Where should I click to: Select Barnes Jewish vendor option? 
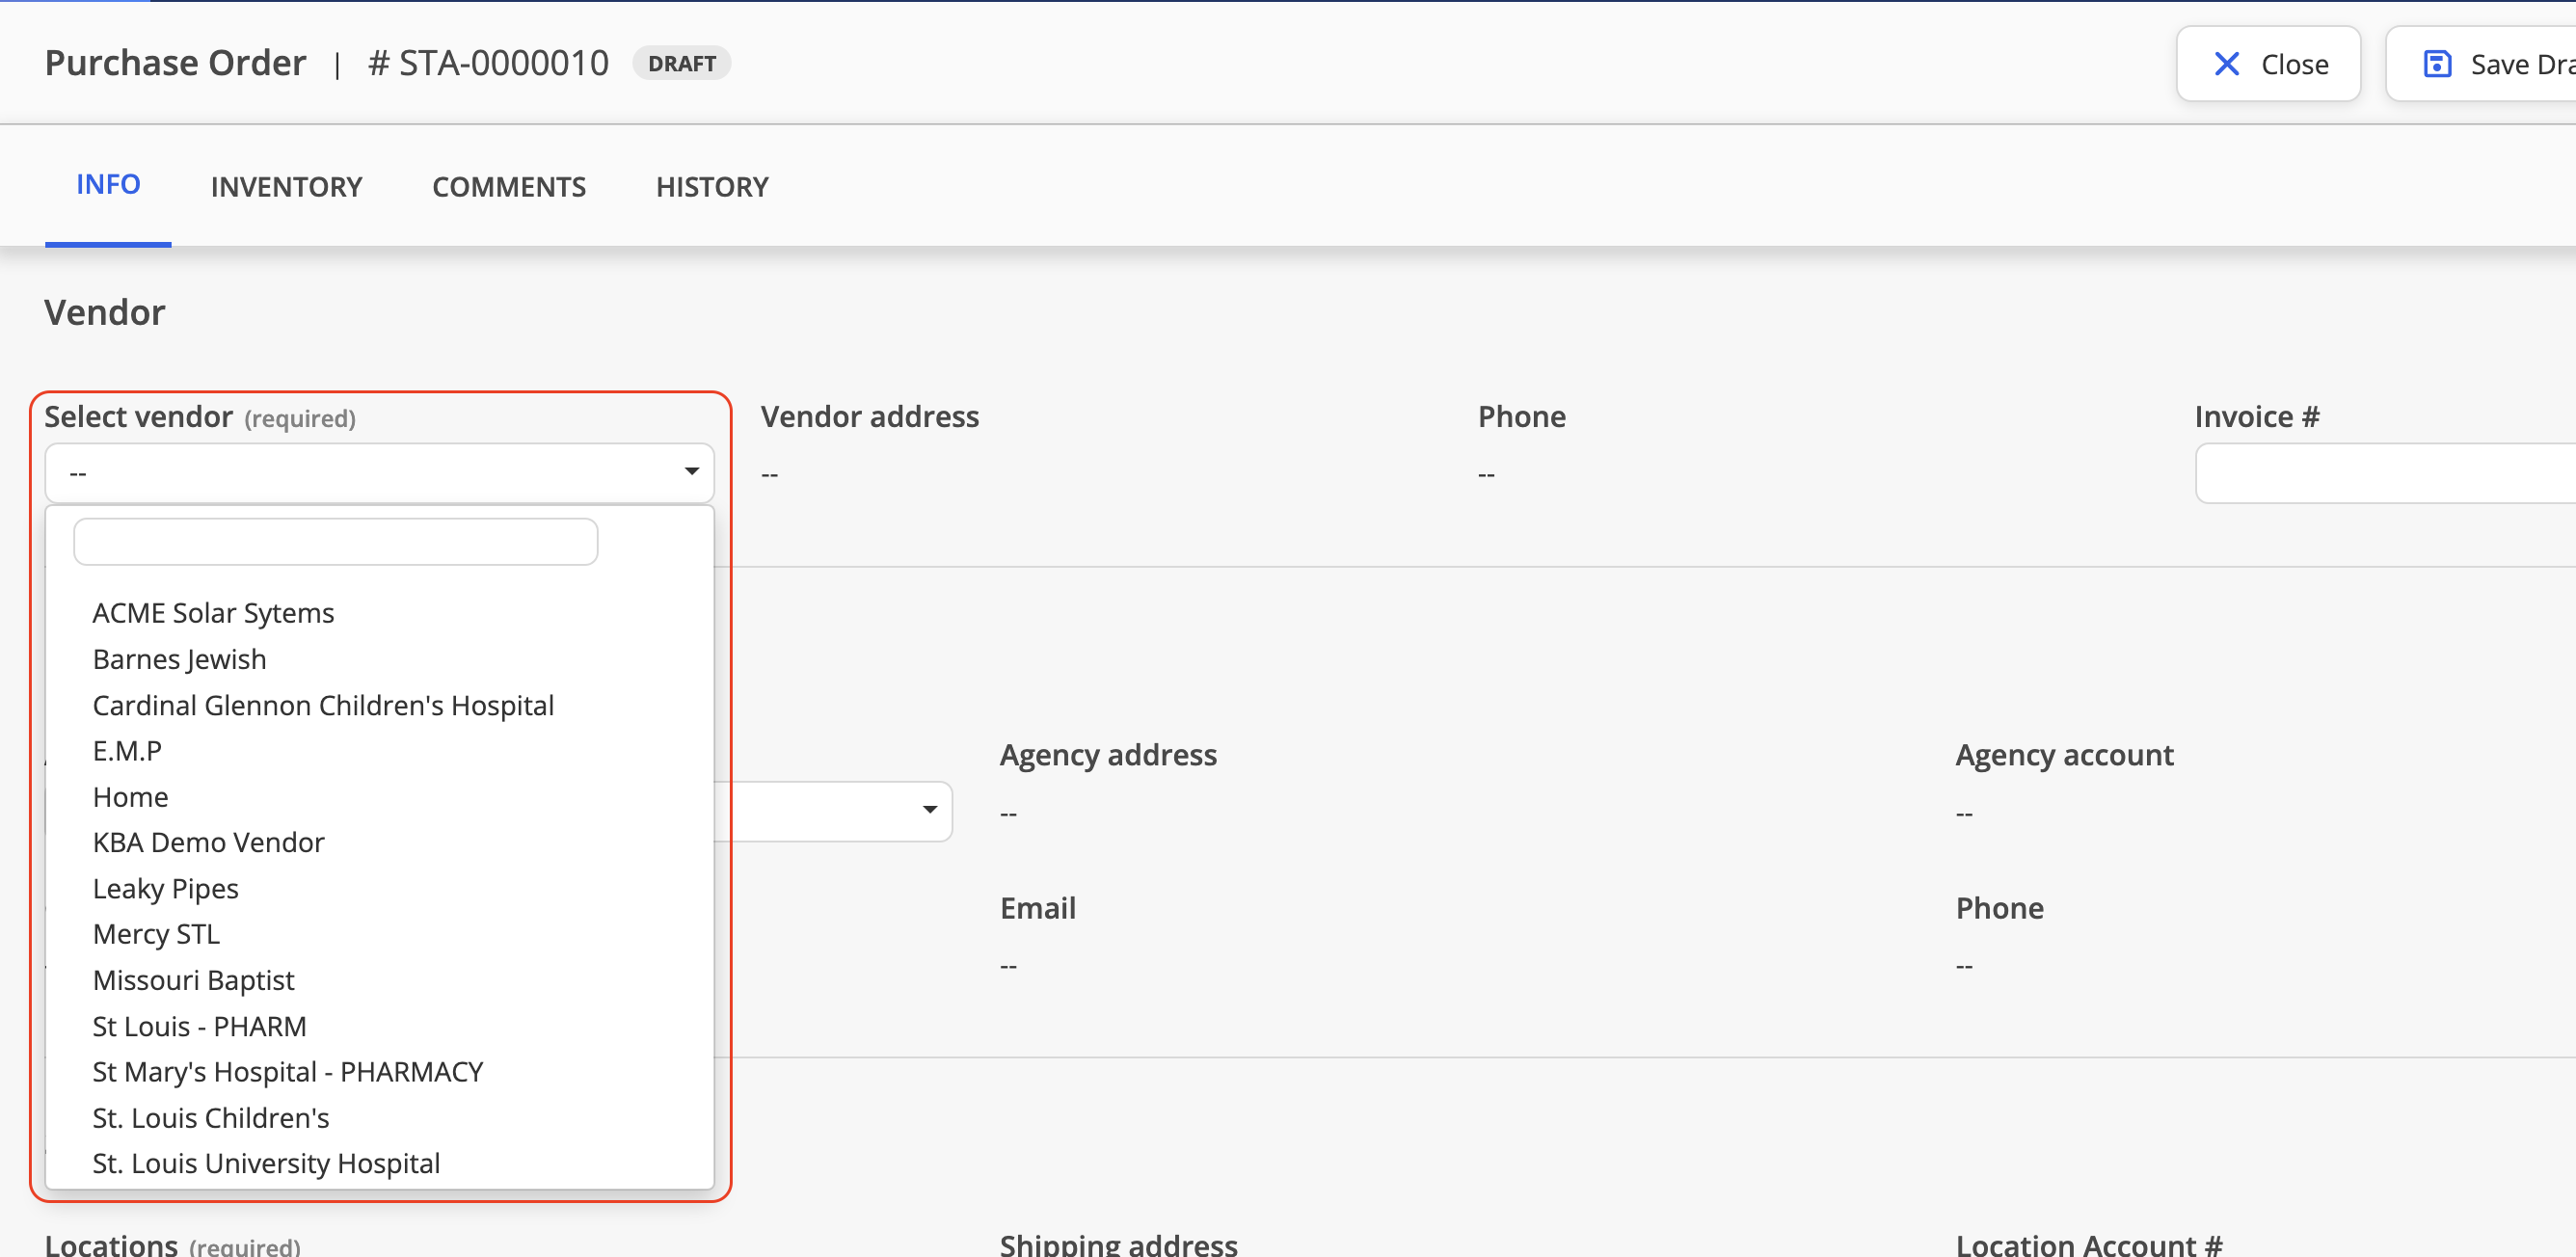(x=179, y=658)
